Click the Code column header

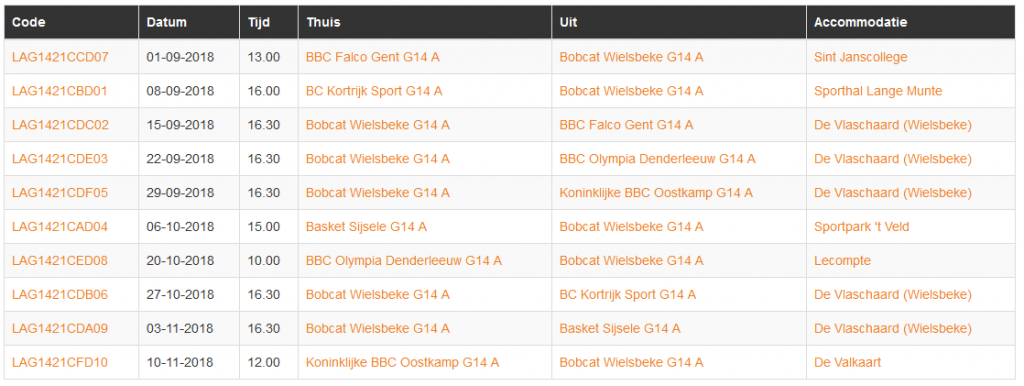click(28, 22)
